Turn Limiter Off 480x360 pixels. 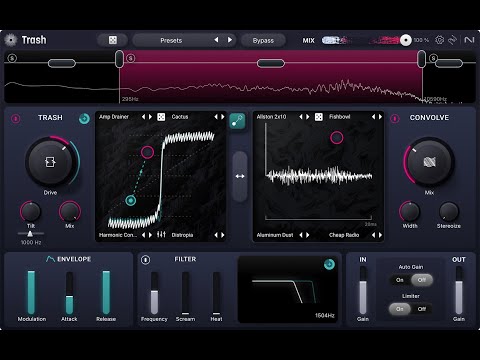(422, 309)
